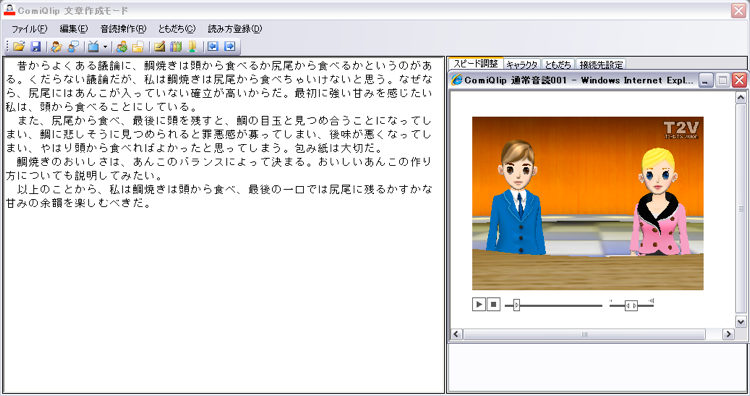Image resolution: width=750 pixels, height=396 pixels.
Task: Open the dropdown arrow beside the TV icon
Action: click(x=105, y=47)
